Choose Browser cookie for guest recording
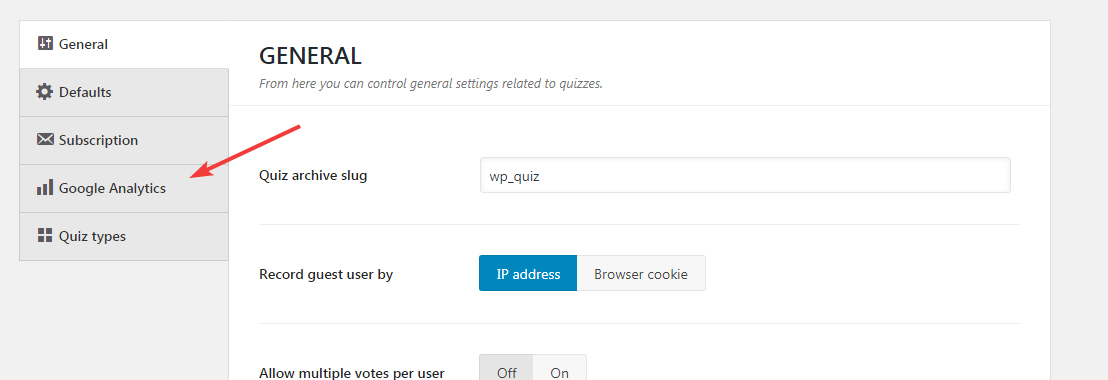Viewport: 1108px width, 380px height. (x=641, y=273)
